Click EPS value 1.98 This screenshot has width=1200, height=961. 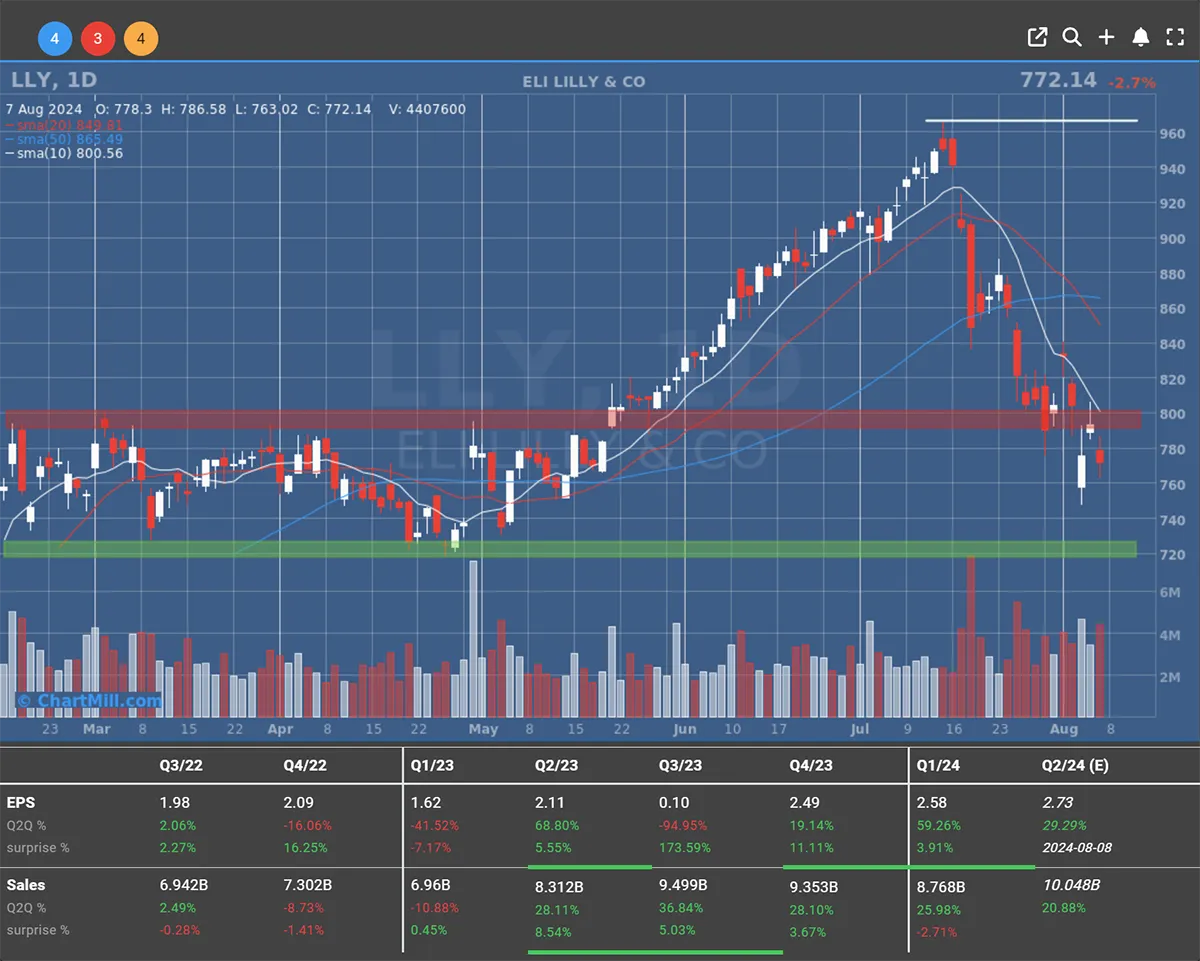pyautogui.click(x=174, y=803)
